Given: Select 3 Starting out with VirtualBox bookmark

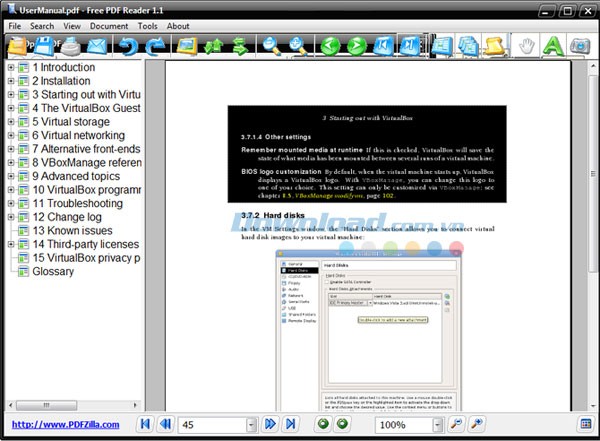Looking at the screenshot, I should [86, 95].
